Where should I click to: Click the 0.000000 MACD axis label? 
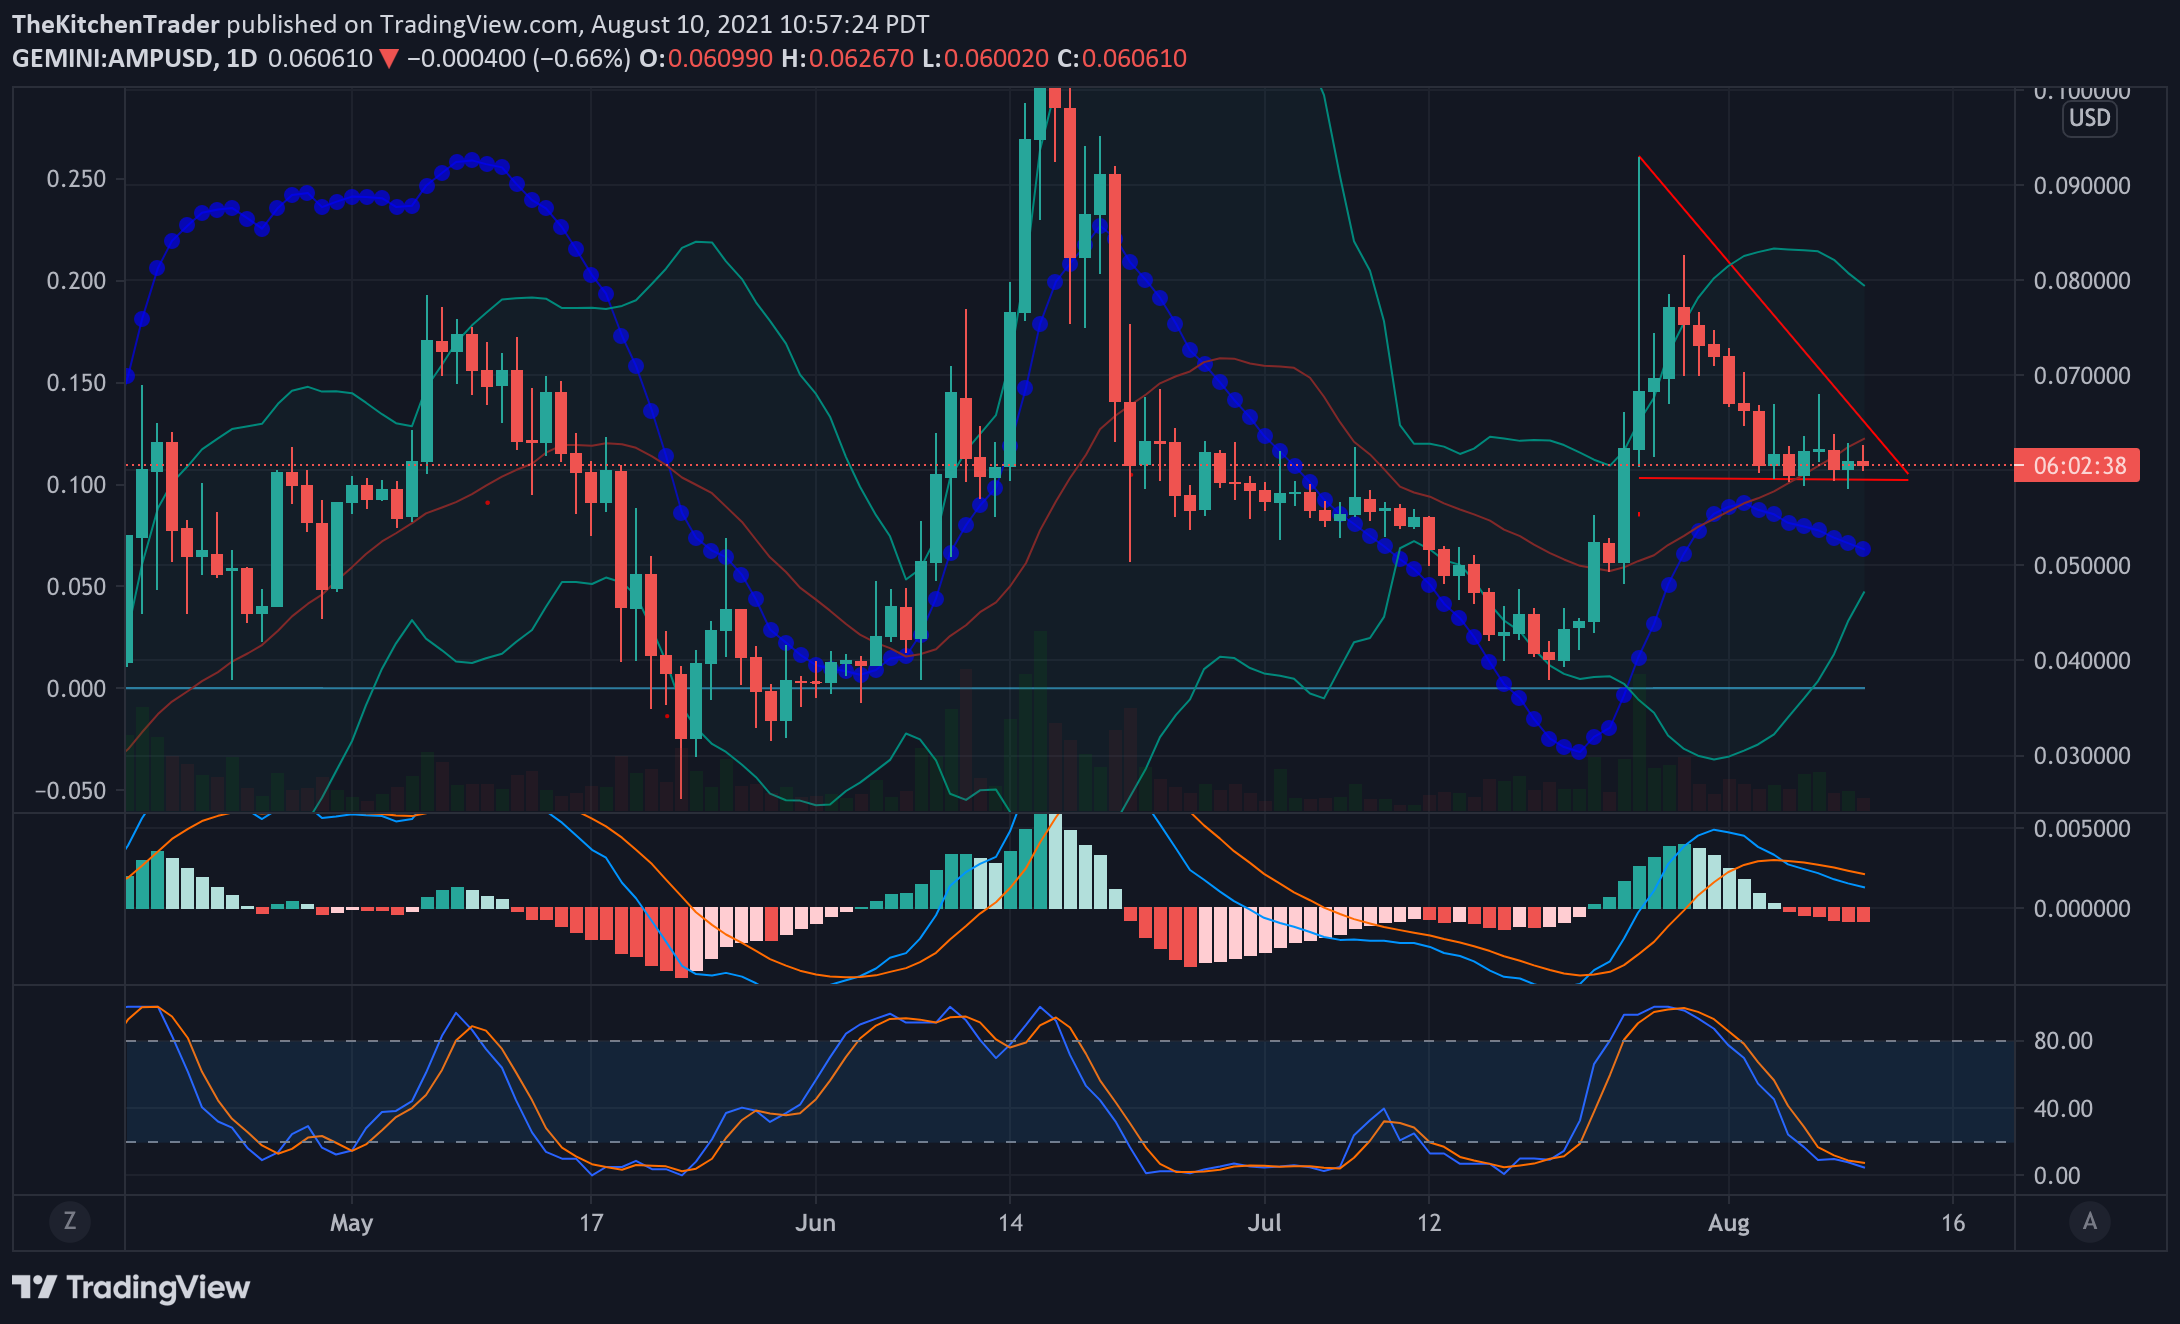[2082, 909]
